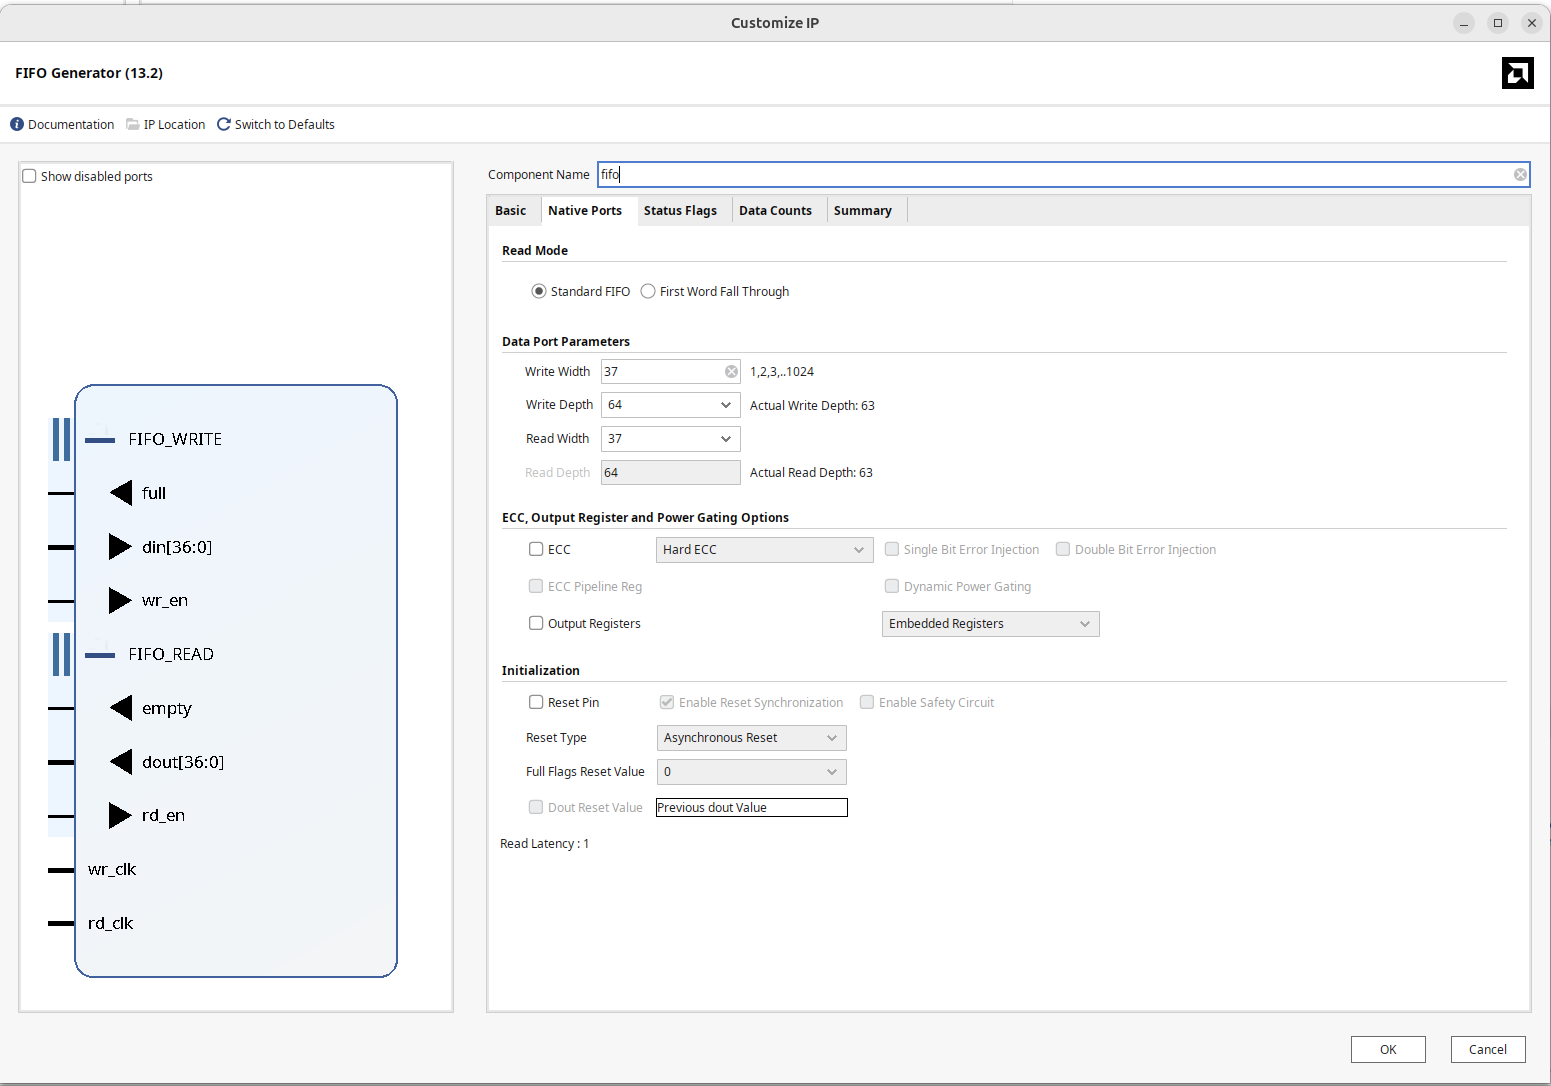Click the IP Location folder icon
Screen dimensions: 1551x1086
[x=132, y=124]
